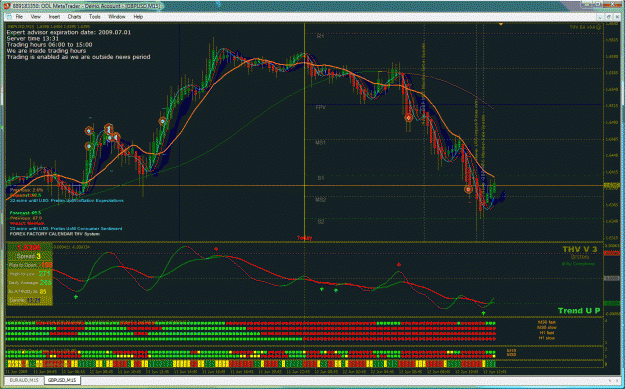Click the 'M30 slow' trend row label
The image size is (625, 389).
click(x=546, y=327)
